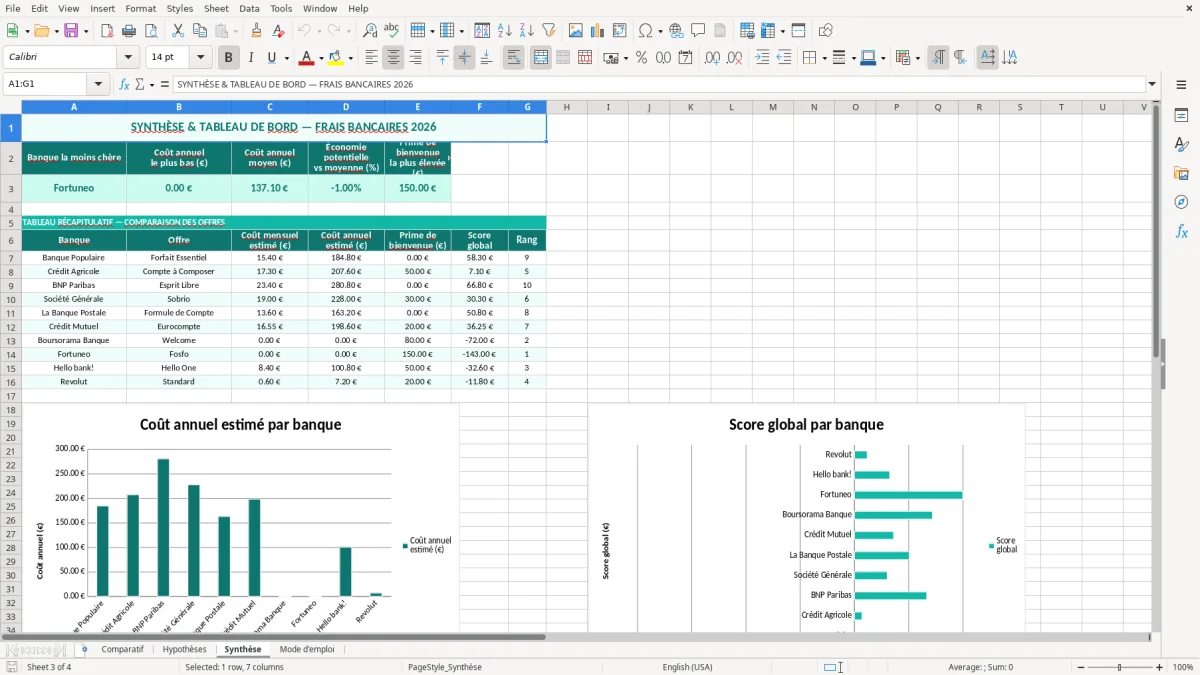Toggle Align Right
The width and height of the screenshot is (1200, 675).
pos(415,58)
